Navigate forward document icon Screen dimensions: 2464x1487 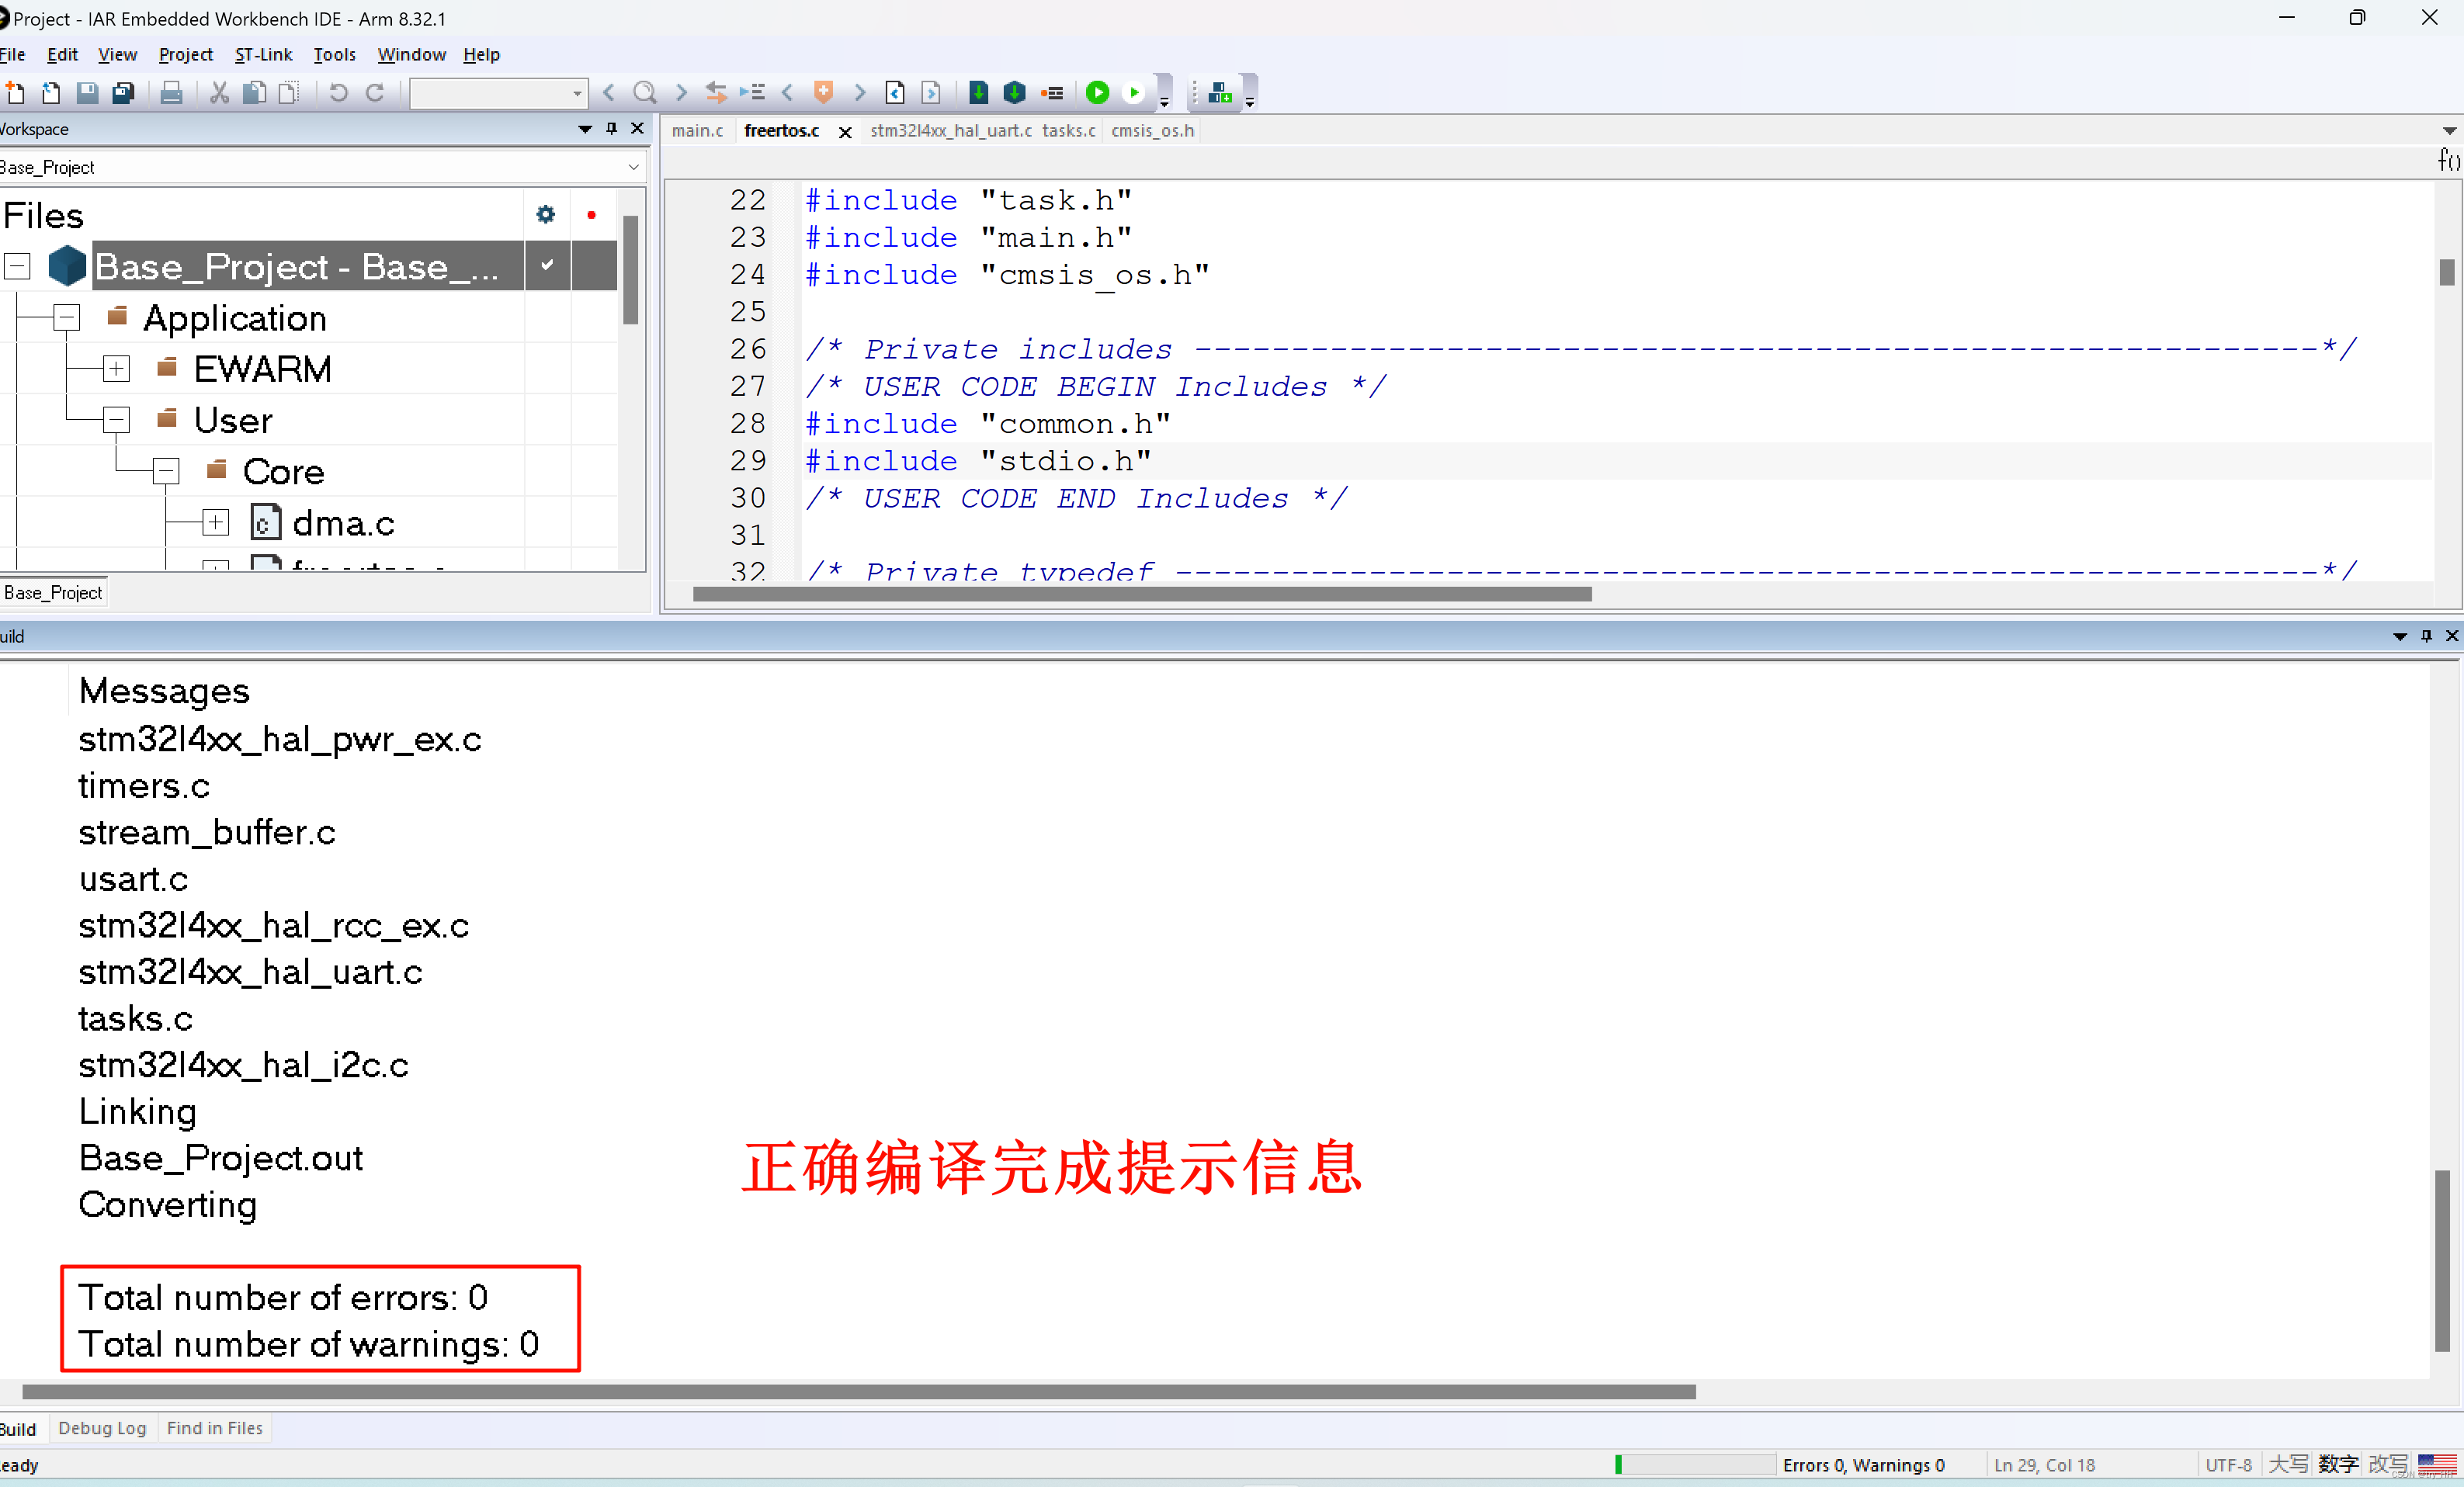(931, 93)
